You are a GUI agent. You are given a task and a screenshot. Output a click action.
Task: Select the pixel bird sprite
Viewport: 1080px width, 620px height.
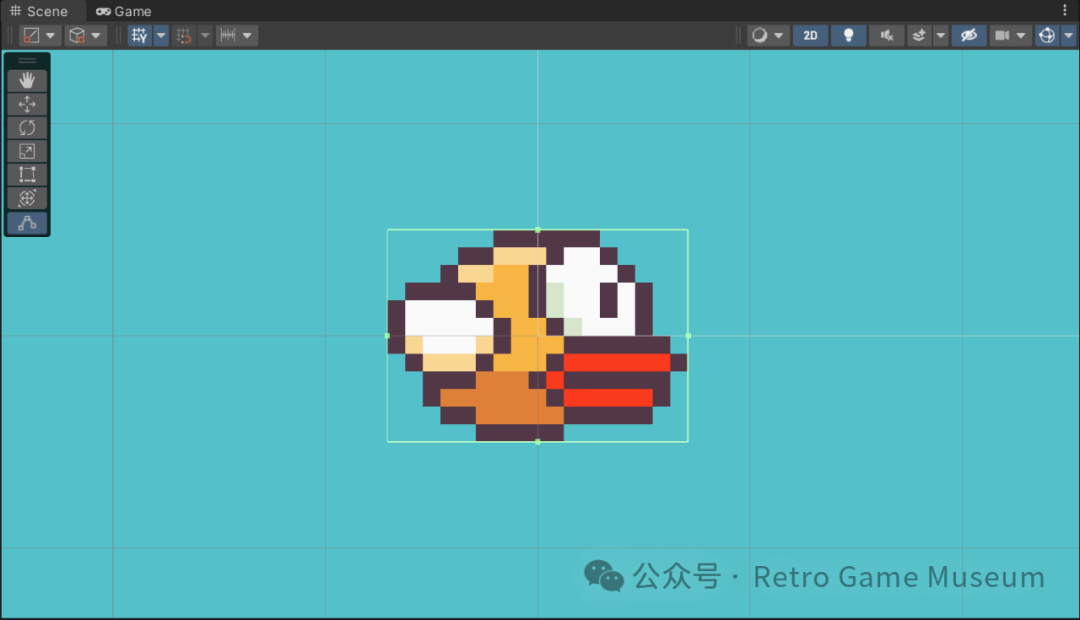pyautogui.click(x=537, y=335)
